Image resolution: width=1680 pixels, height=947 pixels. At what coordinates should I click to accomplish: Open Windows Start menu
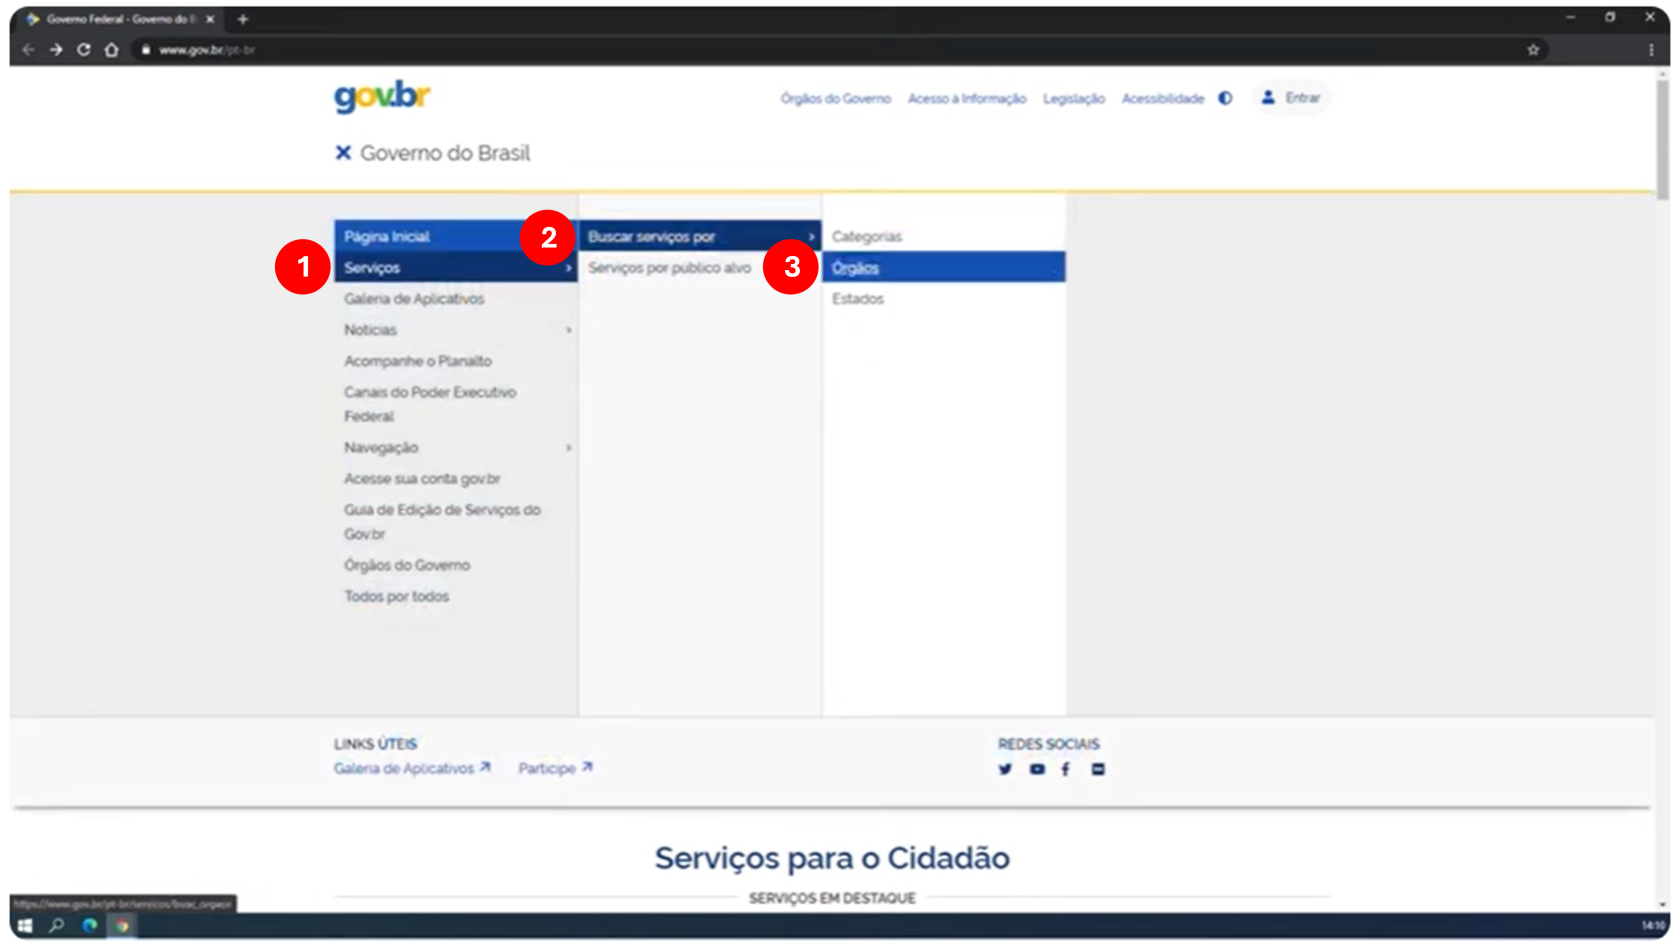click(25, 926)
